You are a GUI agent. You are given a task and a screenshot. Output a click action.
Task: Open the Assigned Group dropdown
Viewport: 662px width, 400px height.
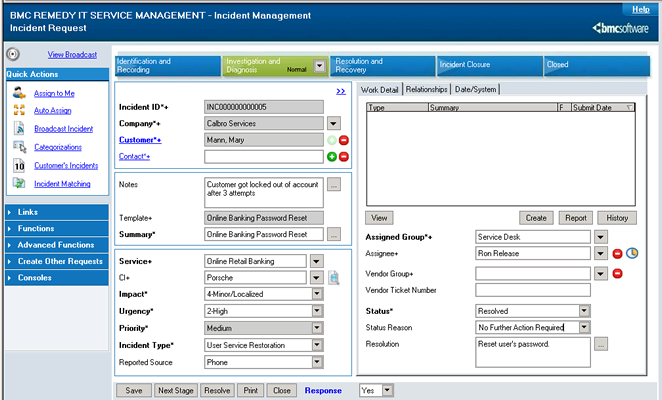click(600, 237)
